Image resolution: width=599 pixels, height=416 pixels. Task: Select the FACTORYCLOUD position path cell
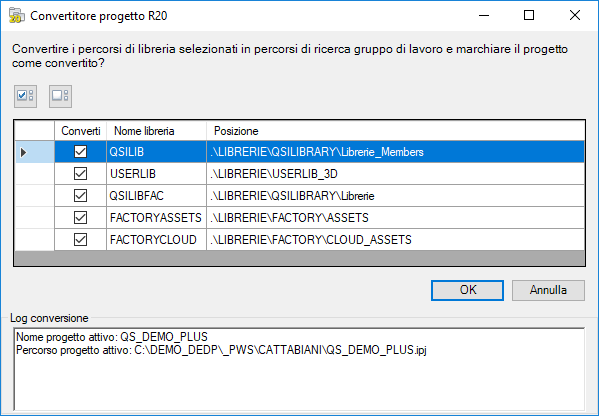click(x=396, y=240)
